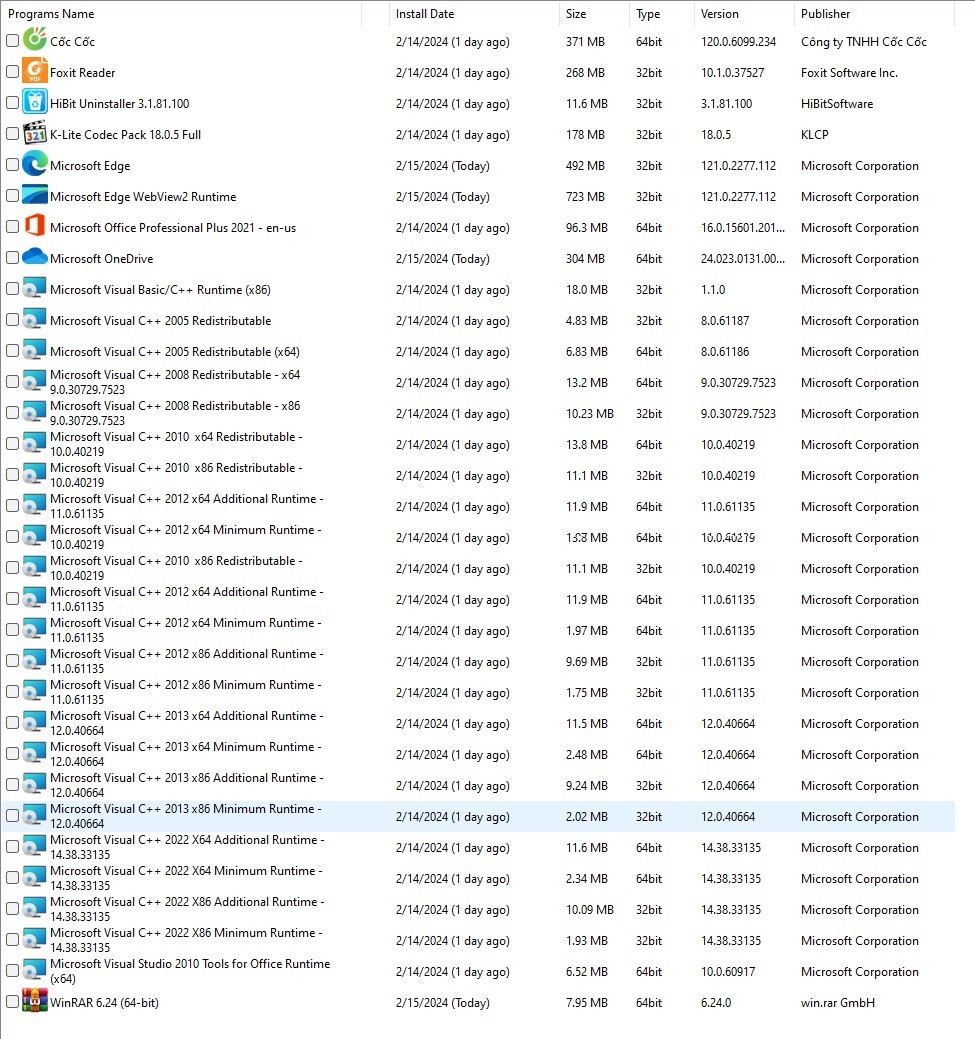Click the Microsoft Edge WebView2 Runtime icon
975x1039 pixels.
34,196
